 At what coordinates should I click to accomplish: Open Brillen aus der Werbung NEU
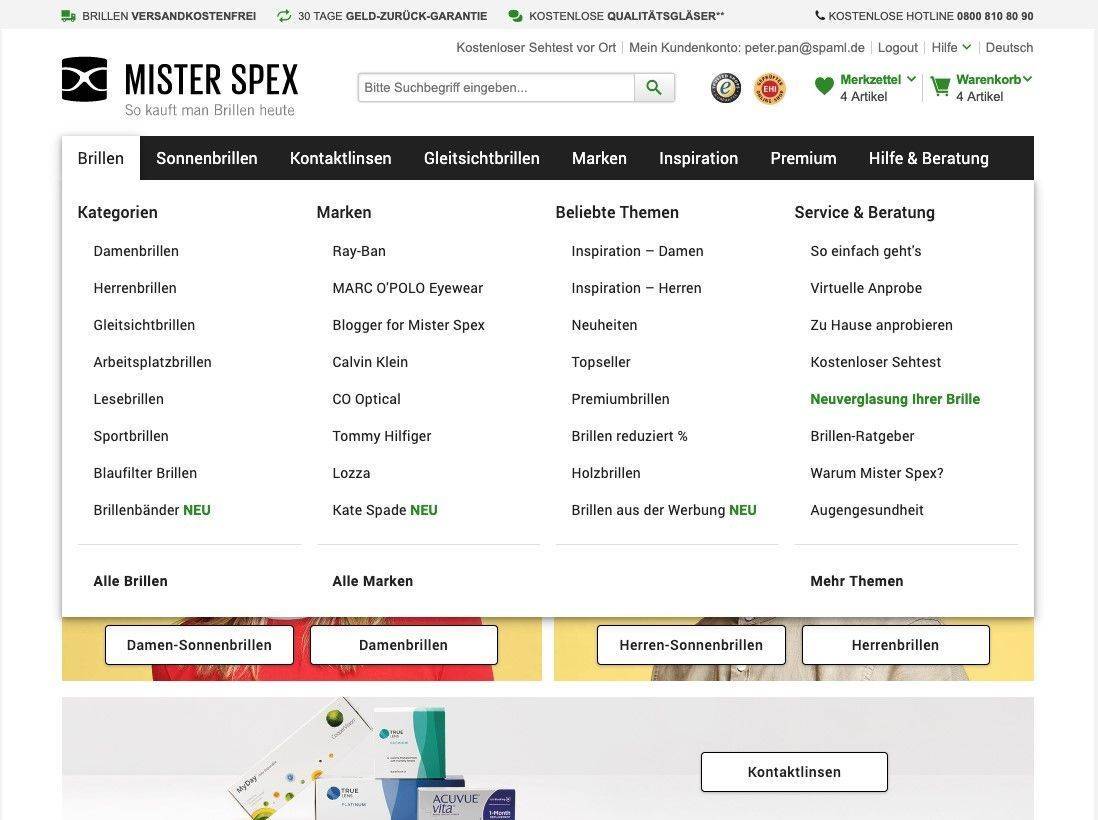(664, 510)
